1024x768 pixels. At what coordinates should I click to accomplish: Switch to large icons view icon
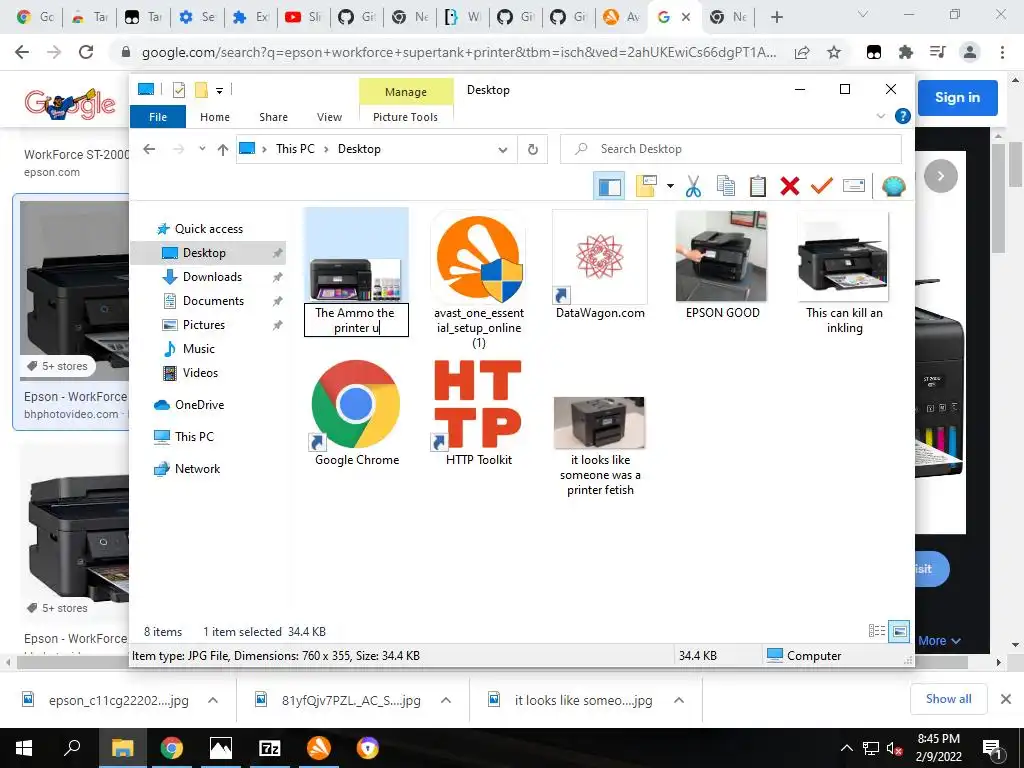click(x=899, y=631)
